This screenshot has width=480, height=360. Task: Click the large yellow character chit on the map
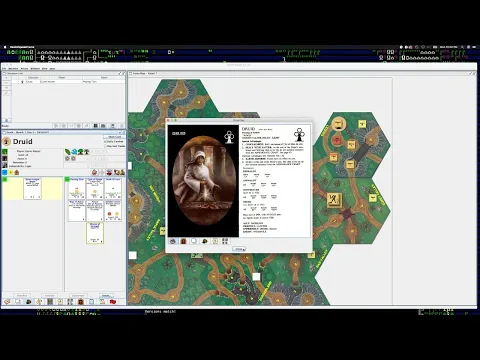coord(334,200)
